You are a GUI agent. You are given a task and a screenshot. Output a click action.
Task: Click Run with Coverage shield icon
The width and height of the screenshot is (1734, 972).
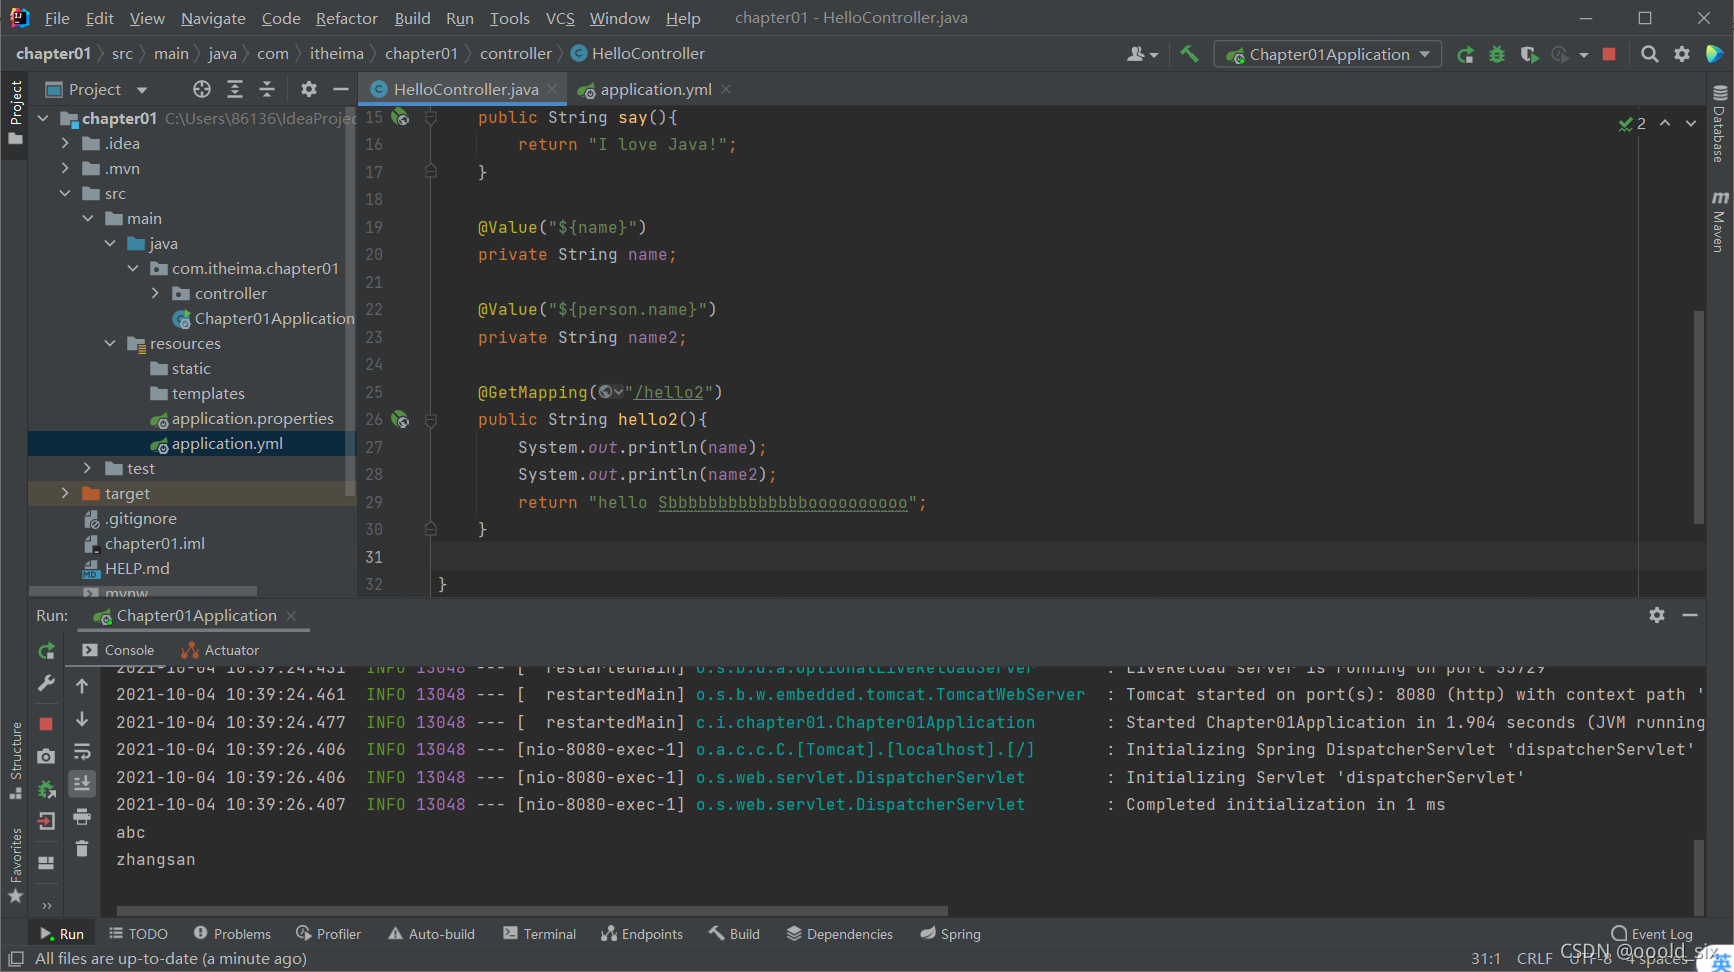pos(1529,55)
